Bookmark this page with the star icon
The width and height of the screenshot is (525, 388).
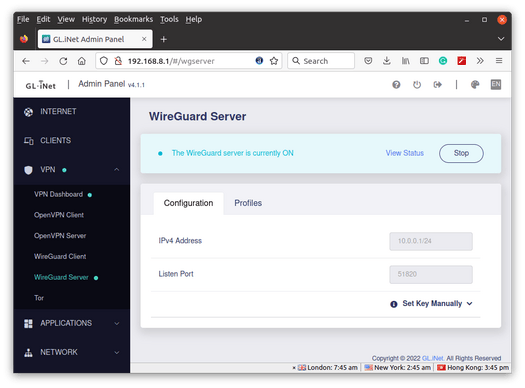(274, 61)
